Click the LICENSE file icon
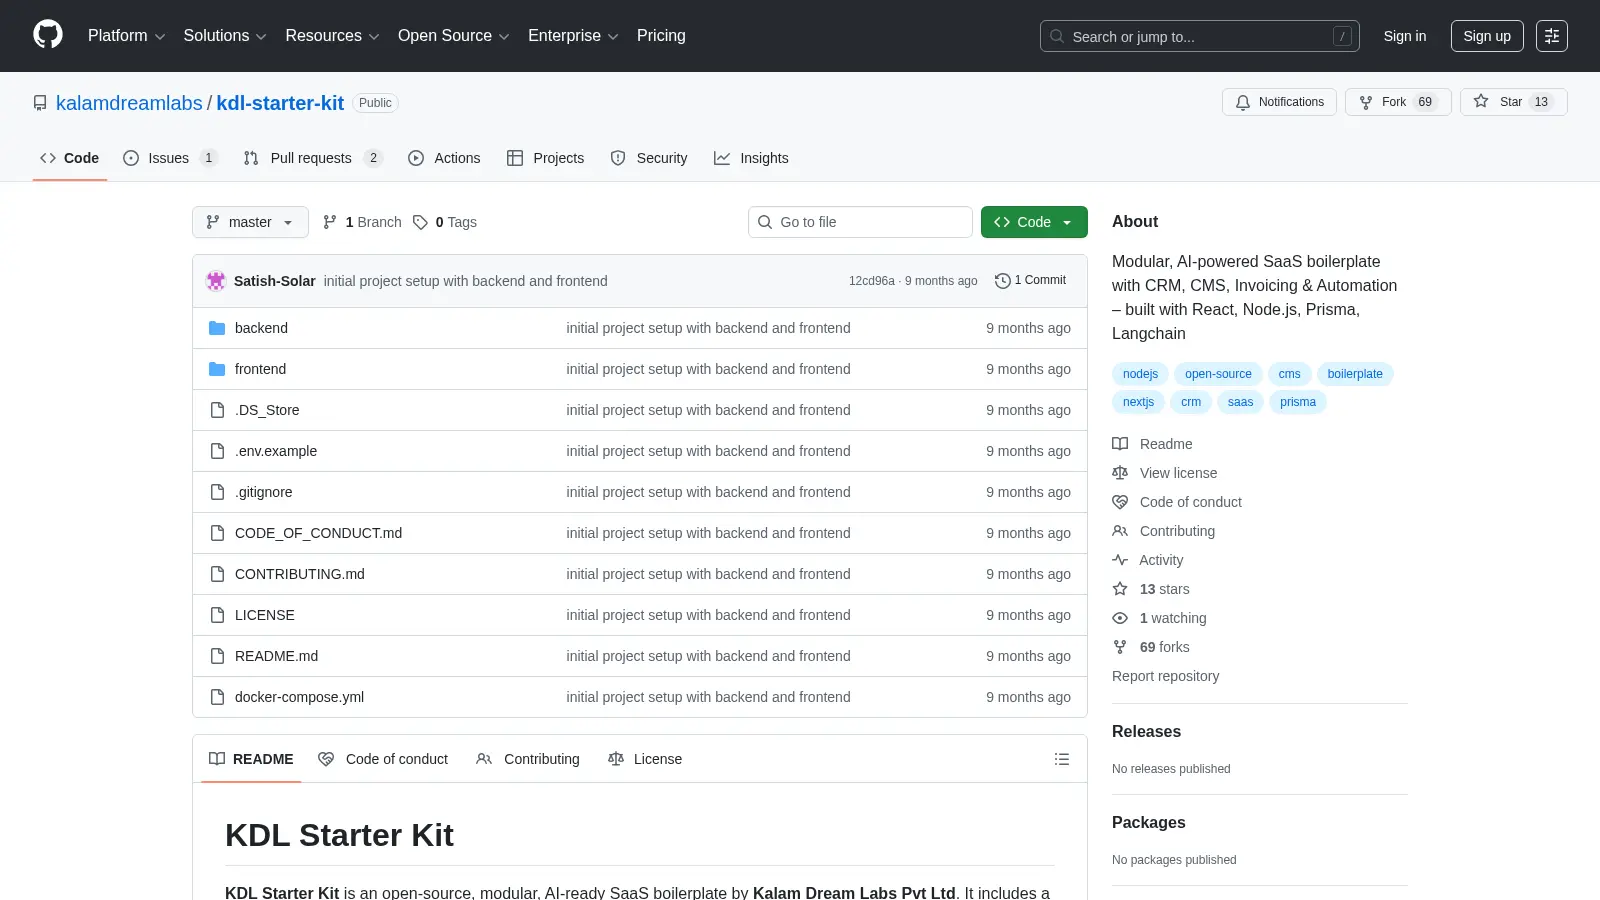This screenshot has width=1600, height=900. tap(217, 615)
